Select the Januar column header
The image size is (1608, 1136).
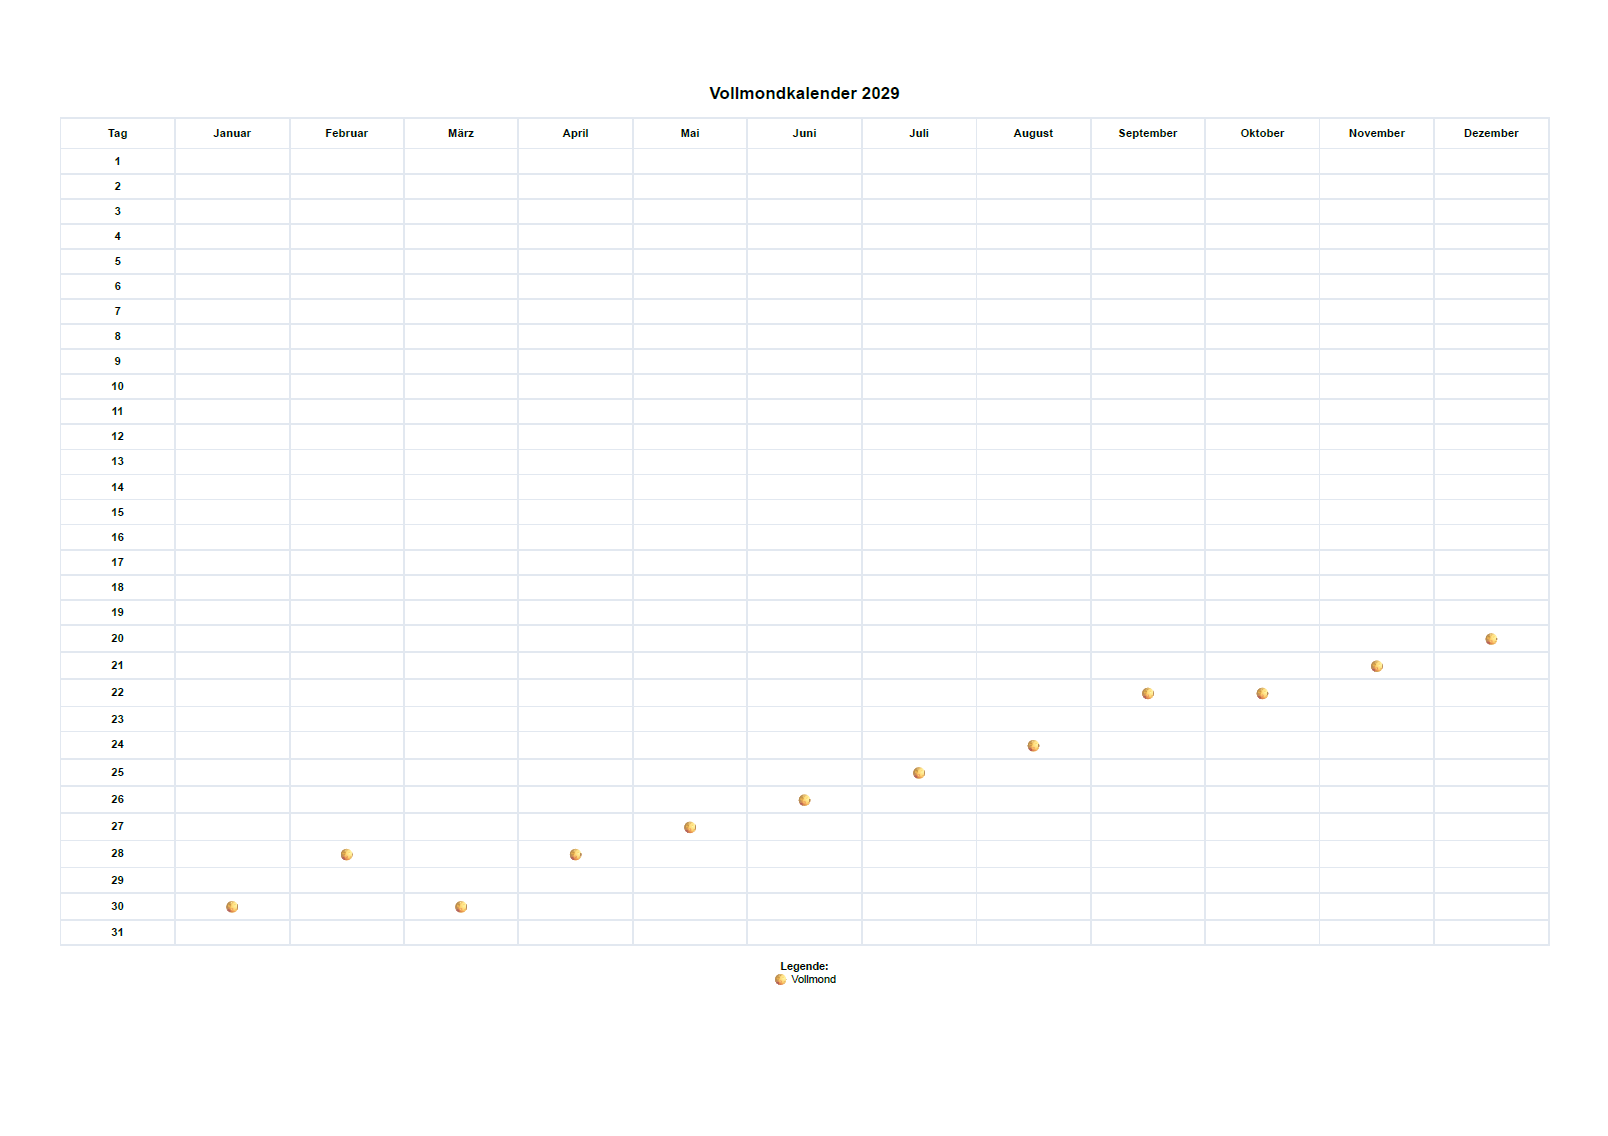point(232,133)
